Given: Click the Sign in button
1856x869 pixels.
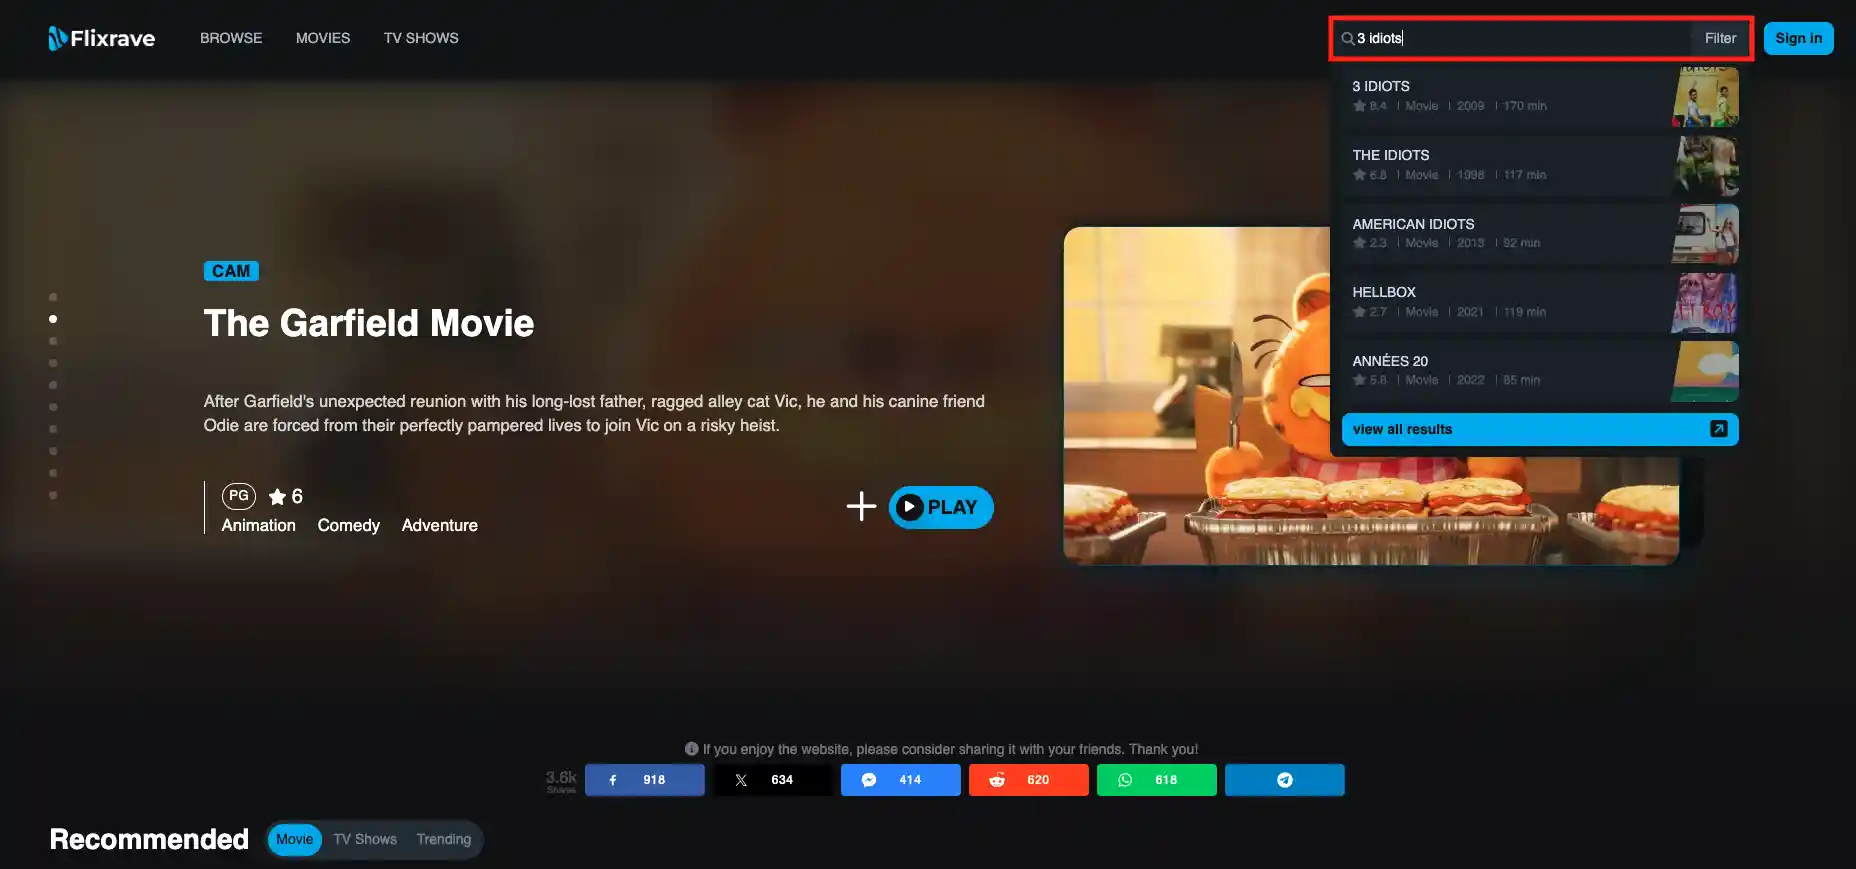Looking at the screenshot, I should click(1798, 38).
